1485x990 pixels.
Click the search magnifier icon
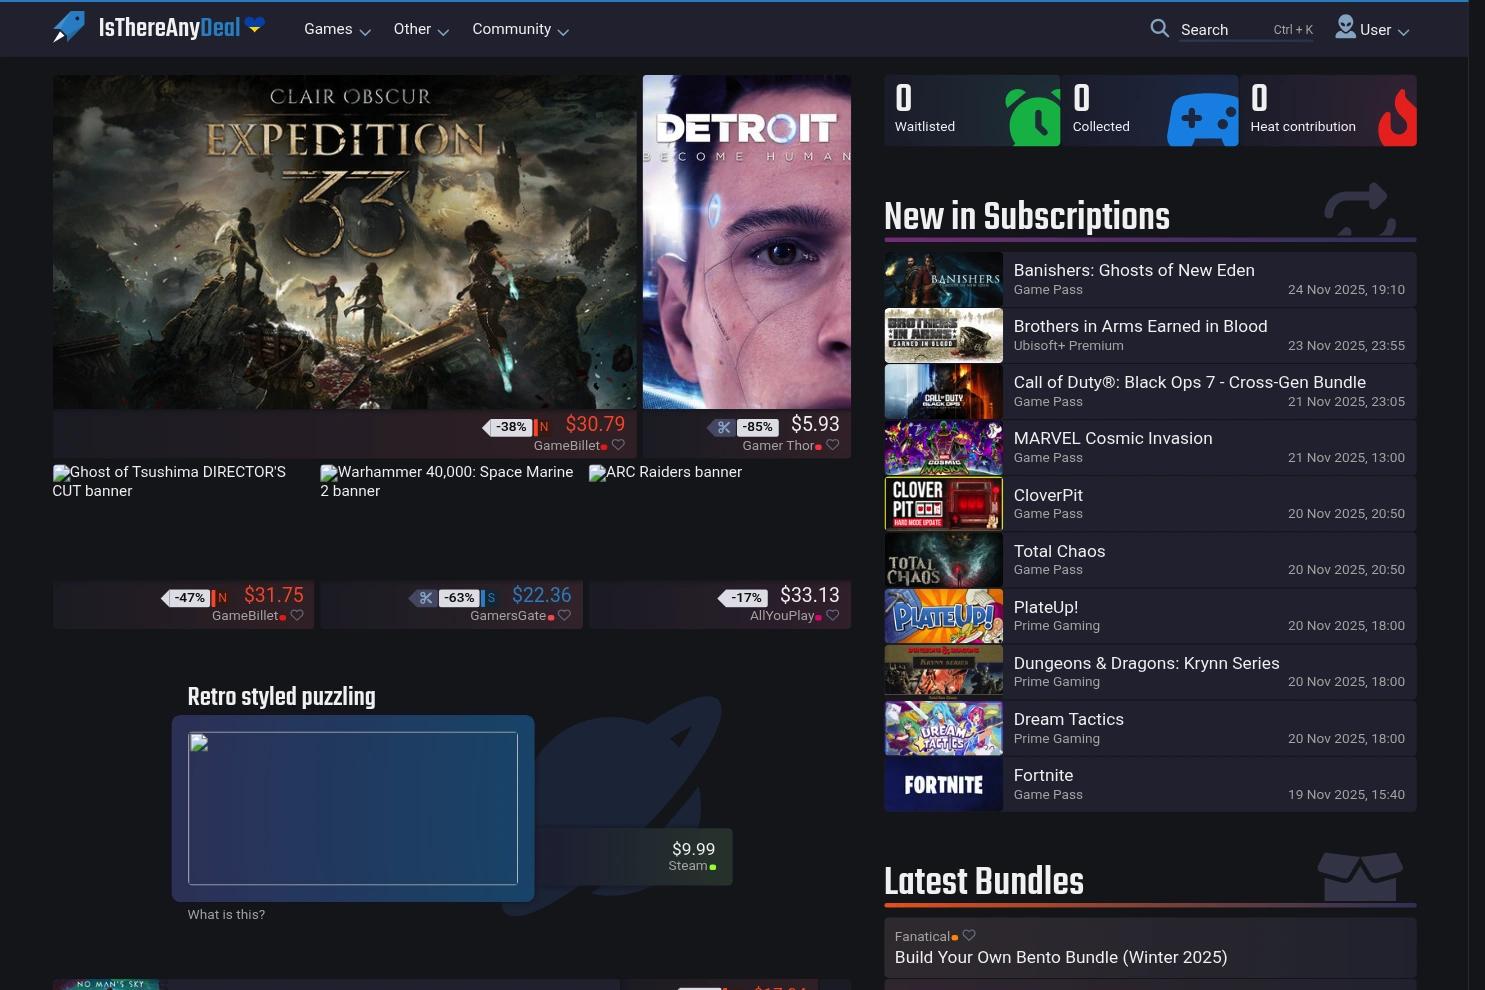click(1160, 29)
